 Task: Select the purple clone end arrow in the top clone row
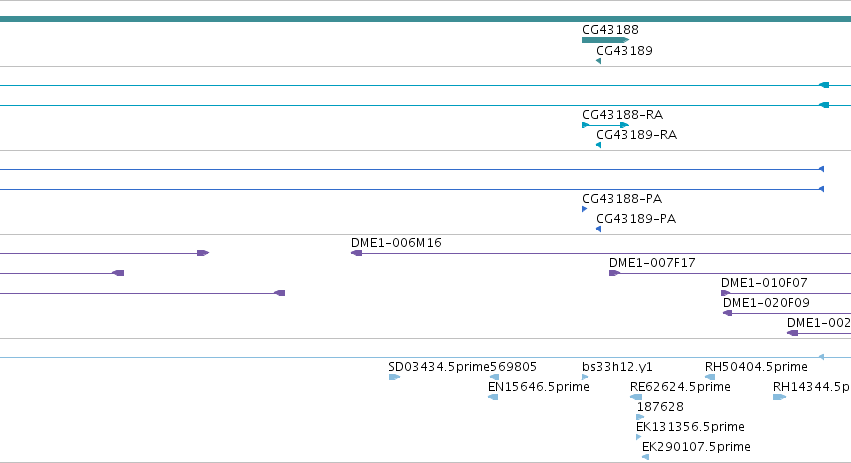coord(203,253)
